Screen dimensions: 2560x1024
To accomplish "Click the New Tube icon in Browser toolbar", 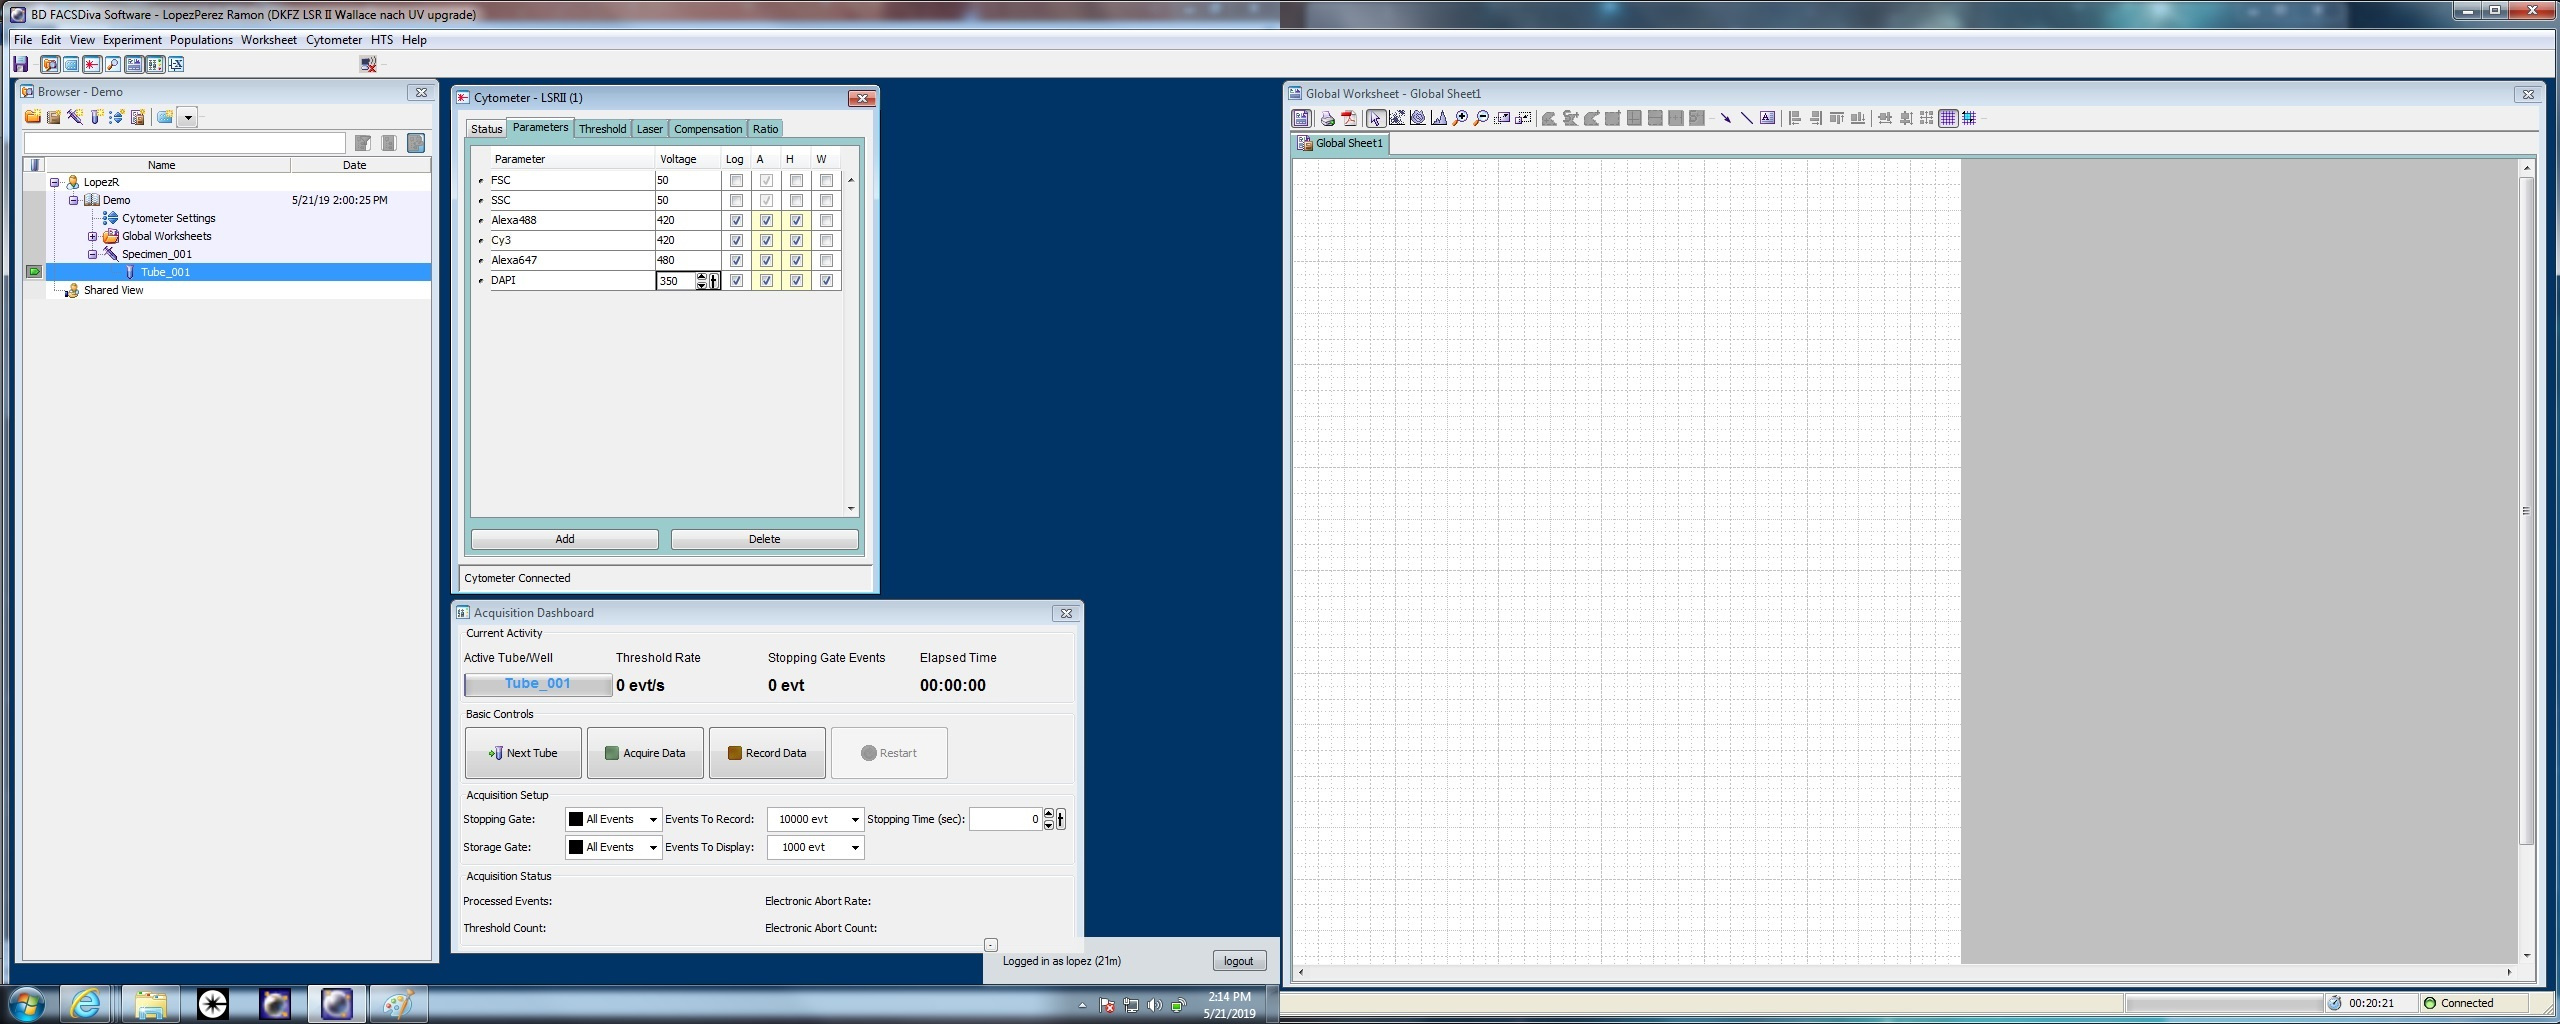I will coord(96,117).
